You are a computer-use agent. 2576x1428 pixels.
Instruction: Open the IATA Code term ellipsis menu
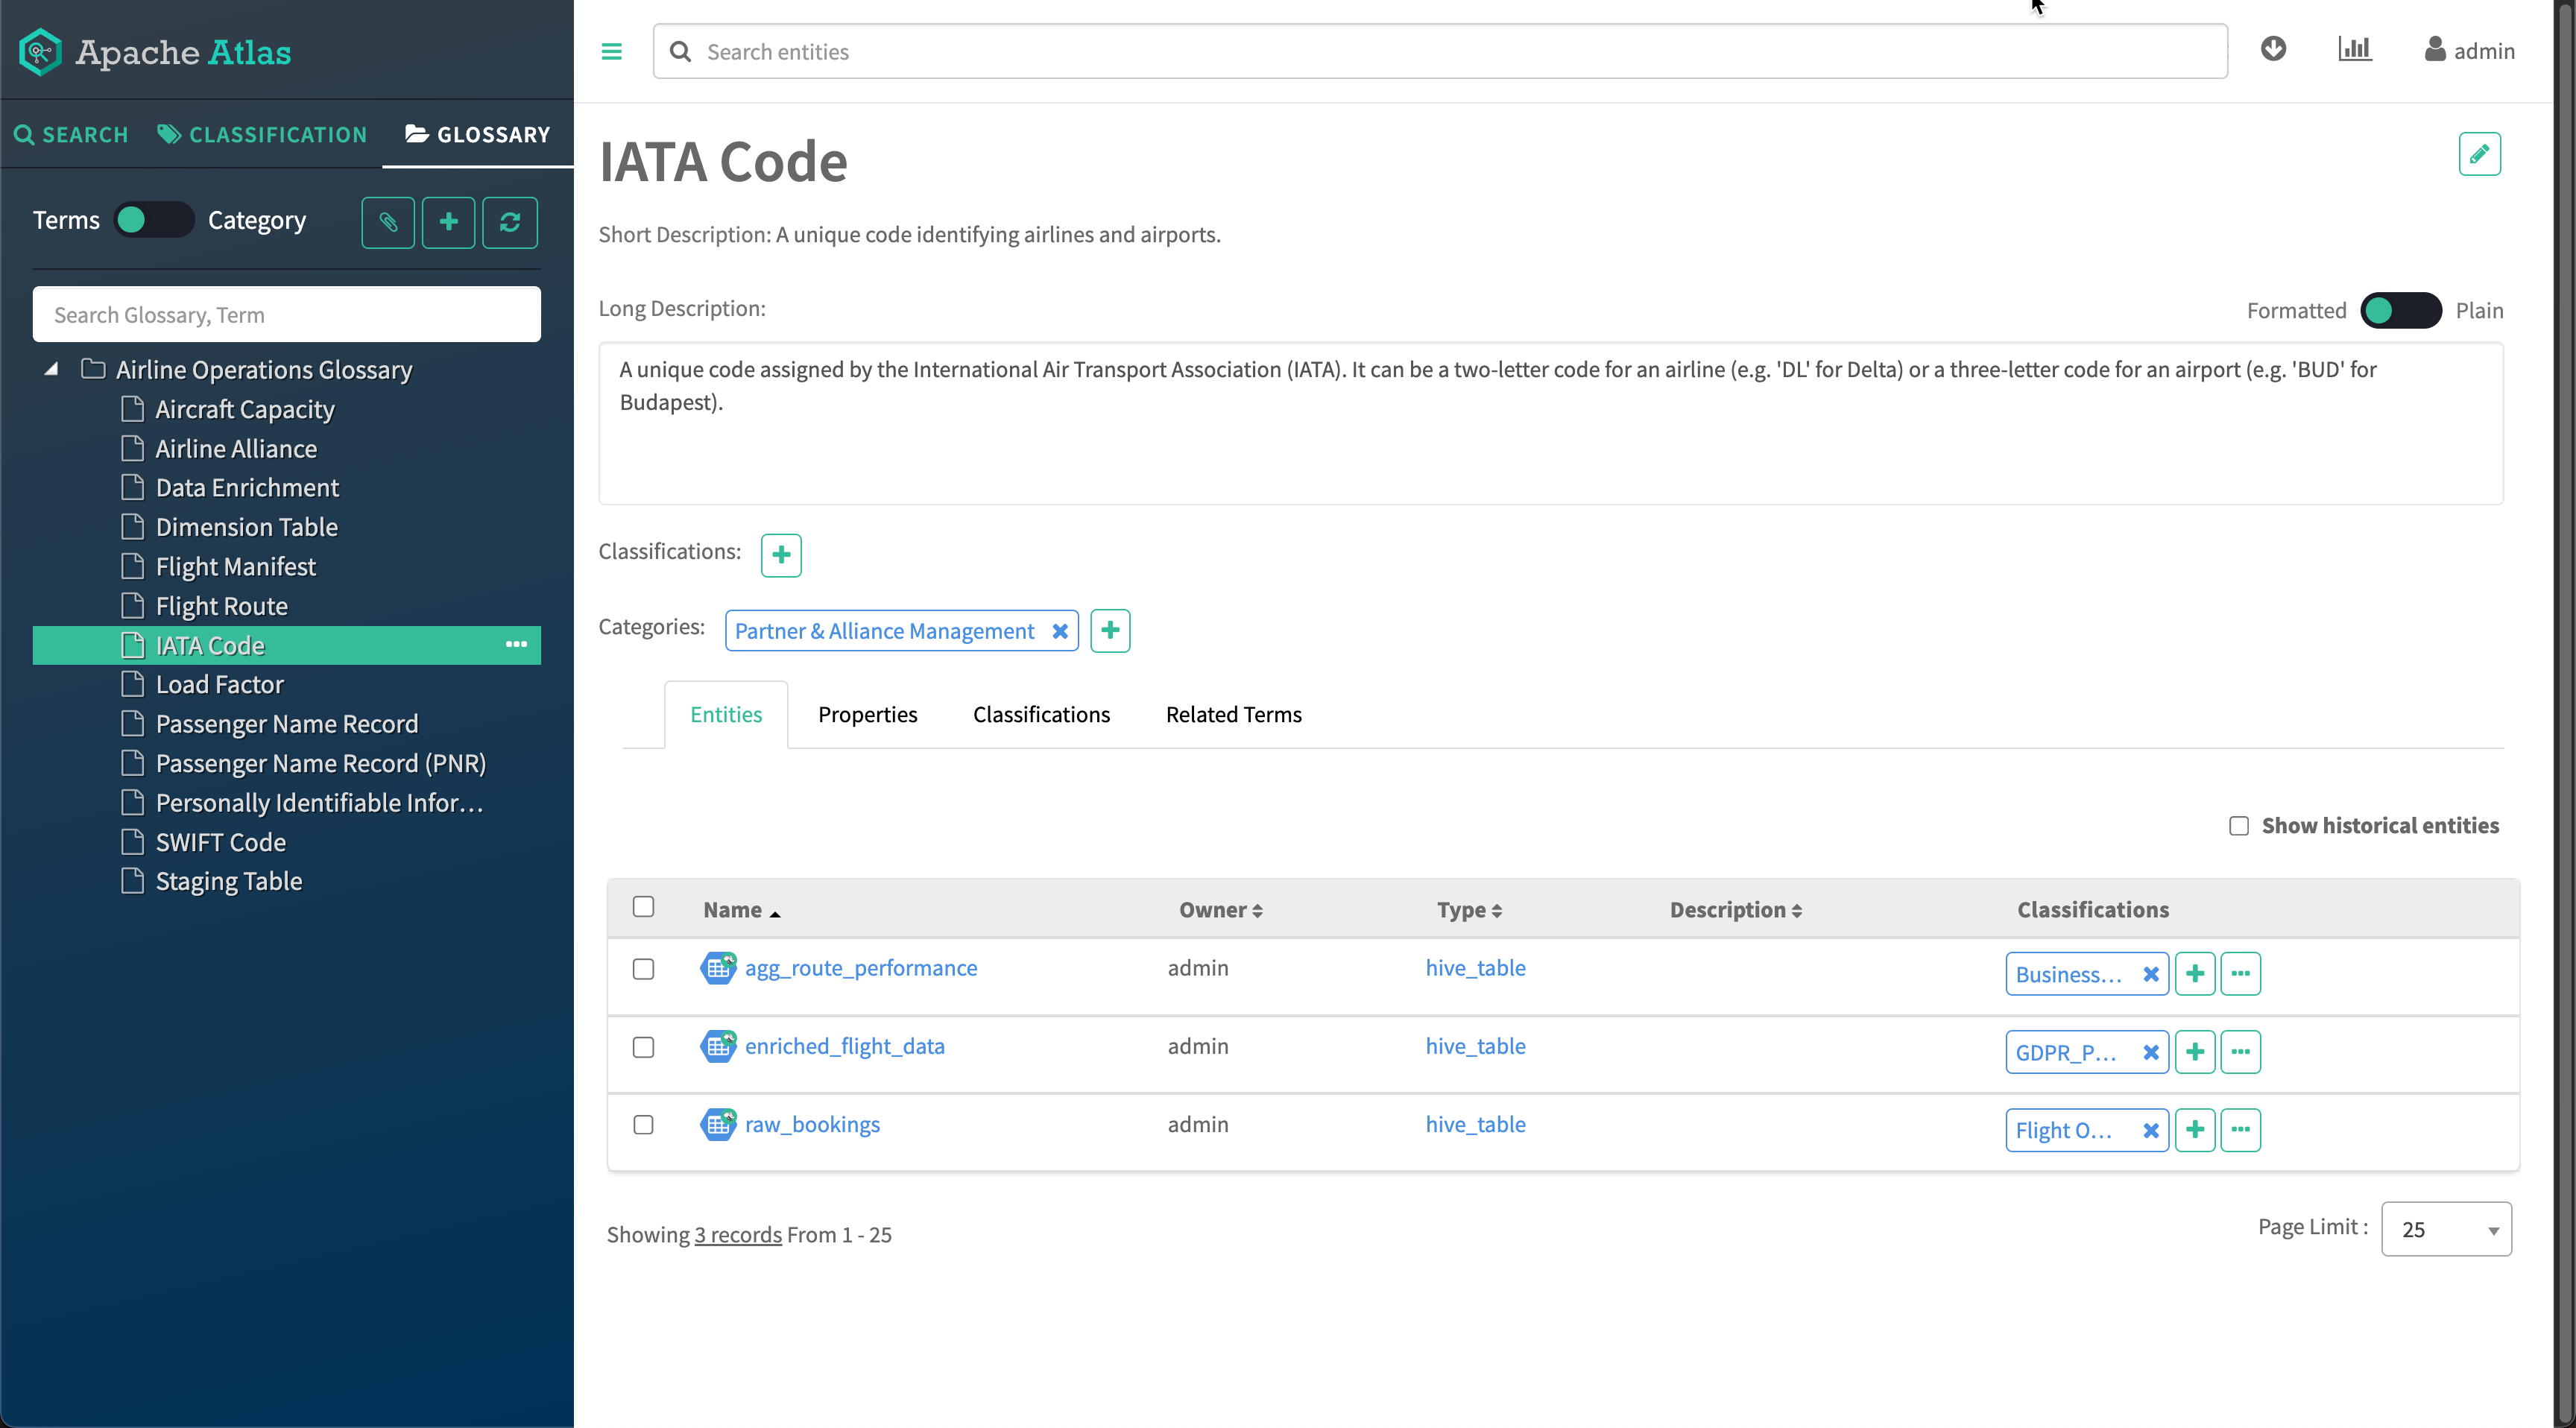(516, 645)
